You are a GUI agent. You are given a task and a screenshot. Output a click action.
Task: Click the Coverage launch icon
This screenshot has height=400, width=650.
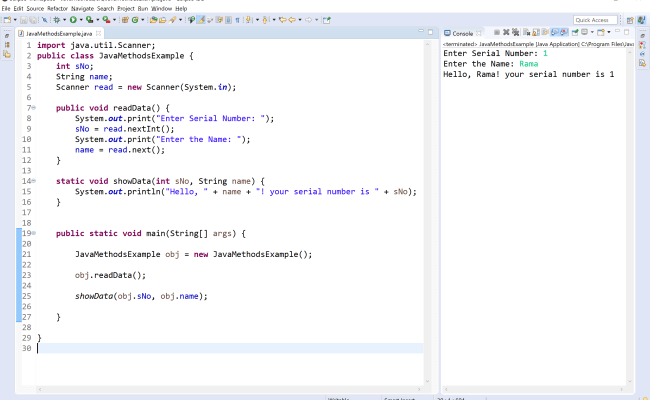tap(89, 20)
